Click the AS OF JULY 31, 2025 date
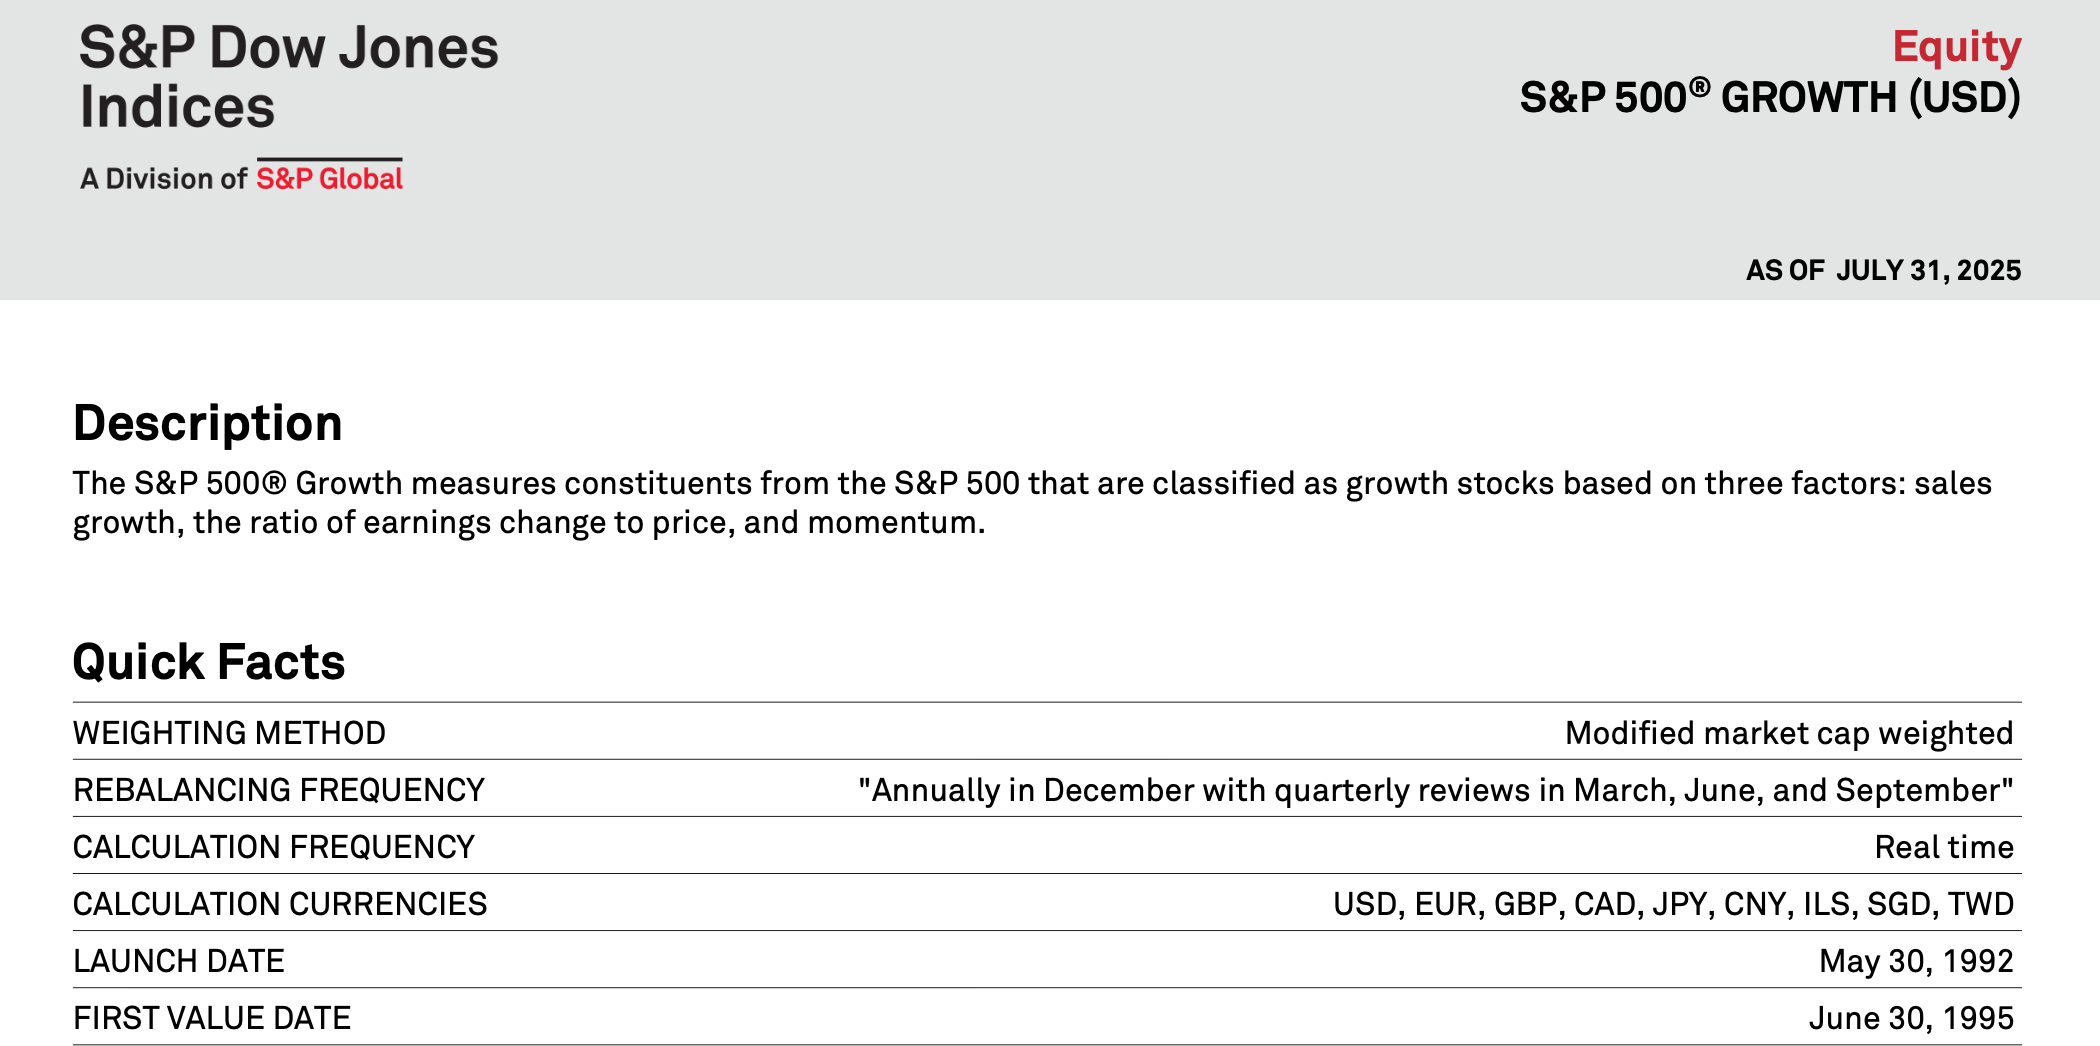Viewport: 2100px width, 1046px height. (1883, 270)
